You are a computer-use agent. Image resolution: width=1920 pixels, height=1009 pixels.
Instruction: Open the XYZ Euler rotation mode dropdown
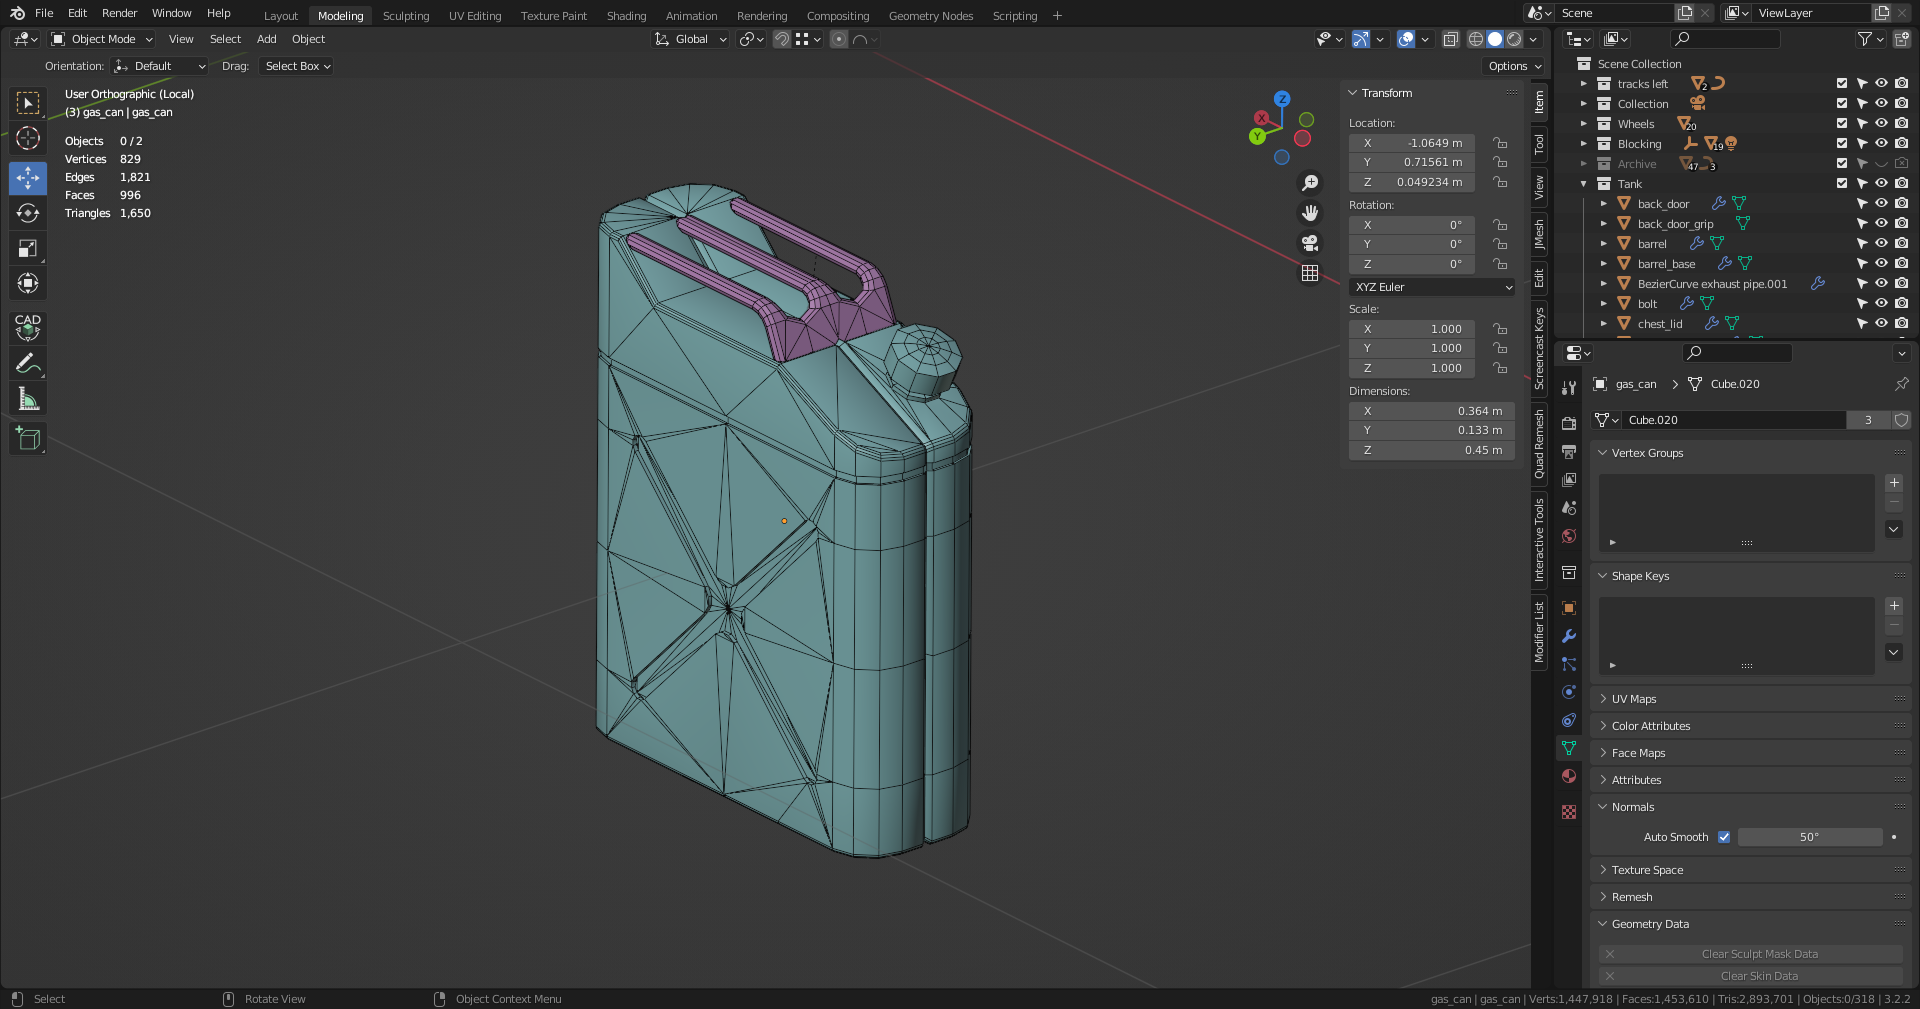click(x=1432, y=287)
